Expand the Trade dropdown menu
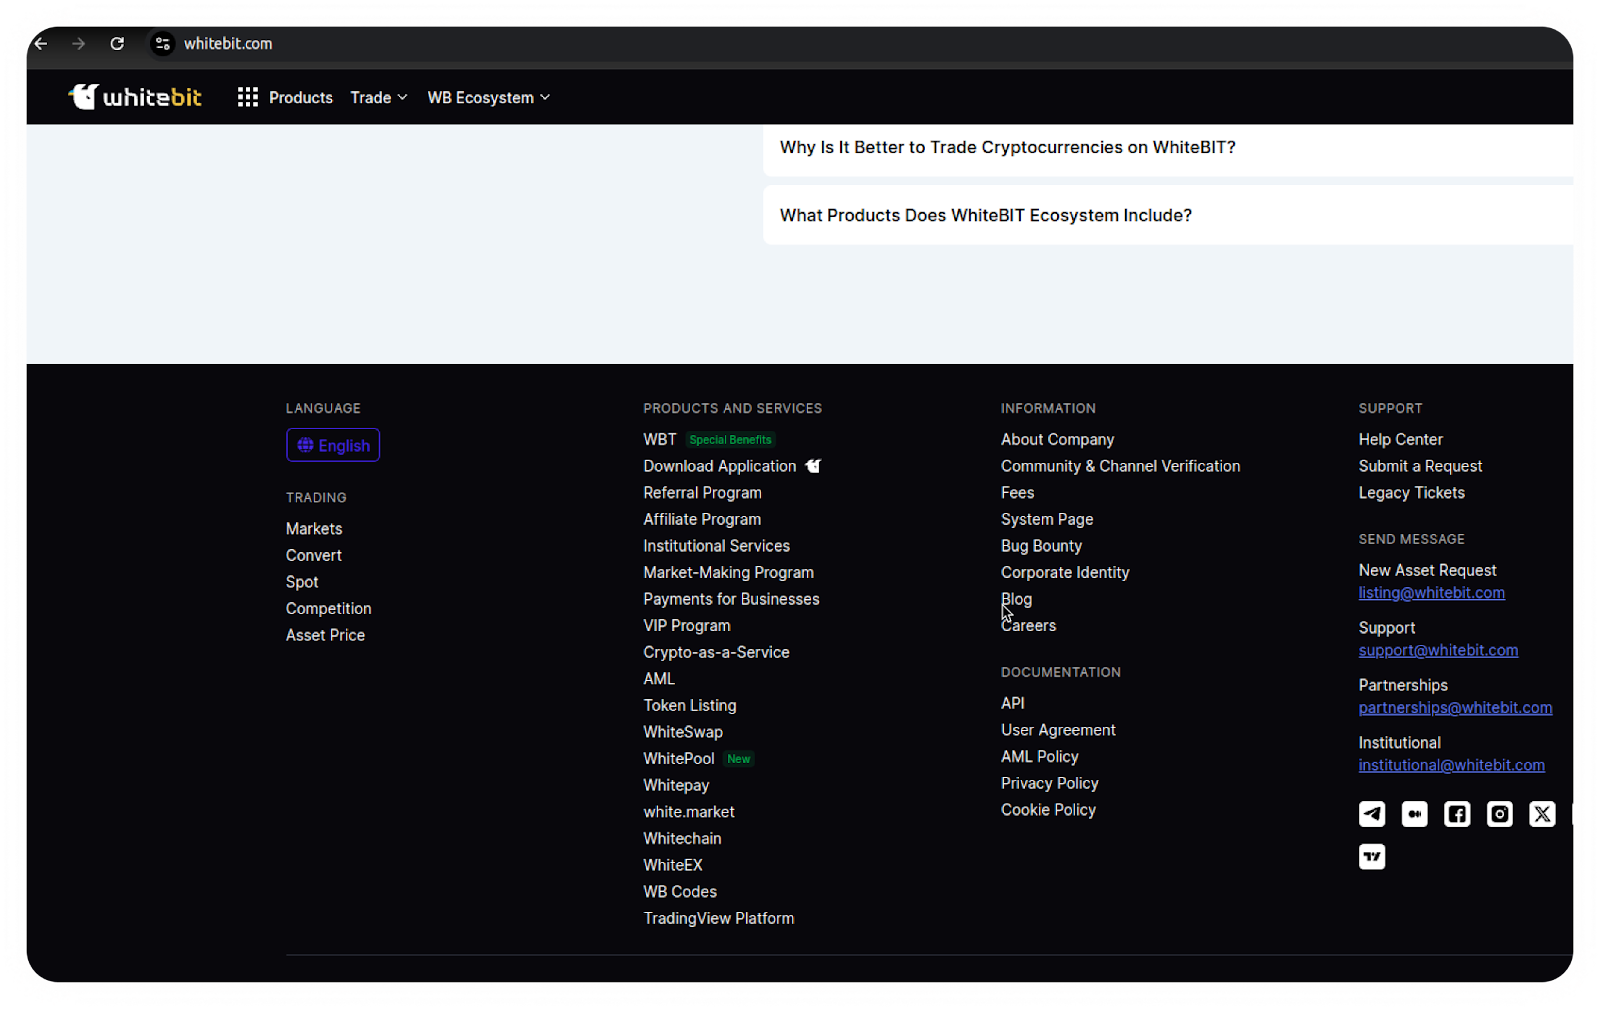The height and width of the screenshot is (1009, 1600). click(x=379, y=97)
